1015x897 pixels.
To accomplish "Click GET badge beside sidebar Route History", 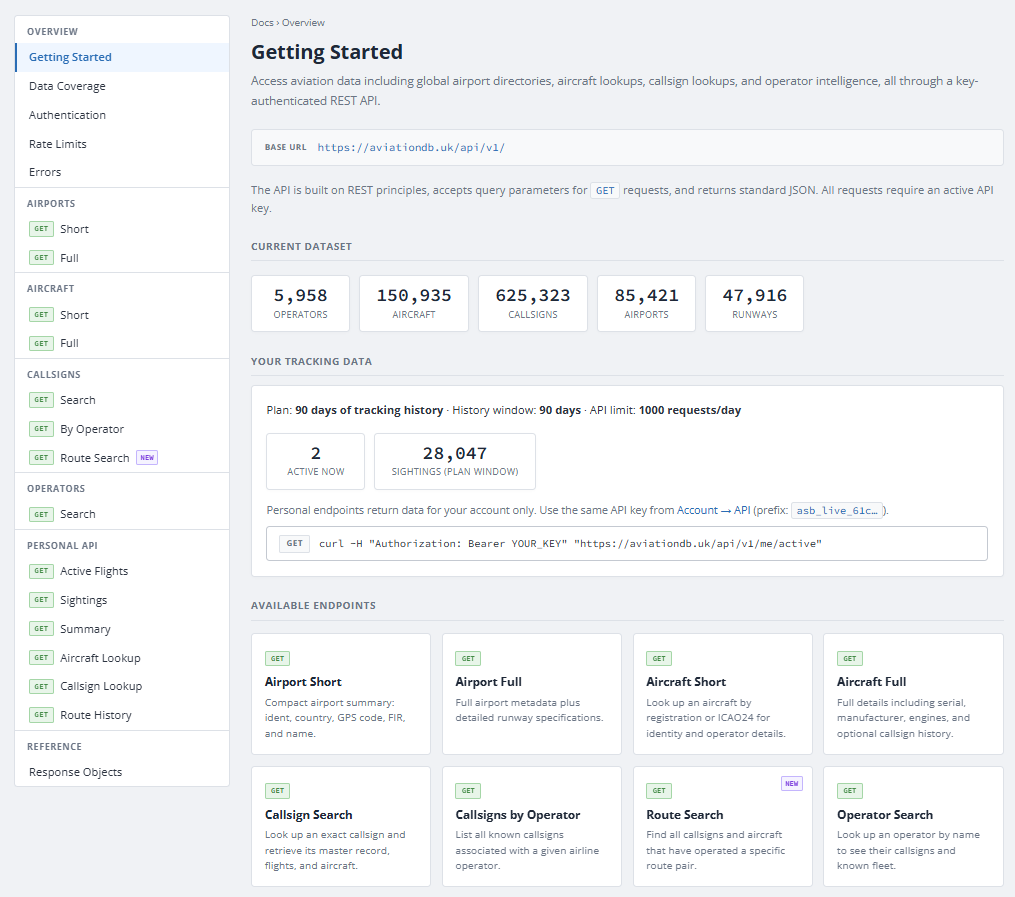I will (41, 715).
